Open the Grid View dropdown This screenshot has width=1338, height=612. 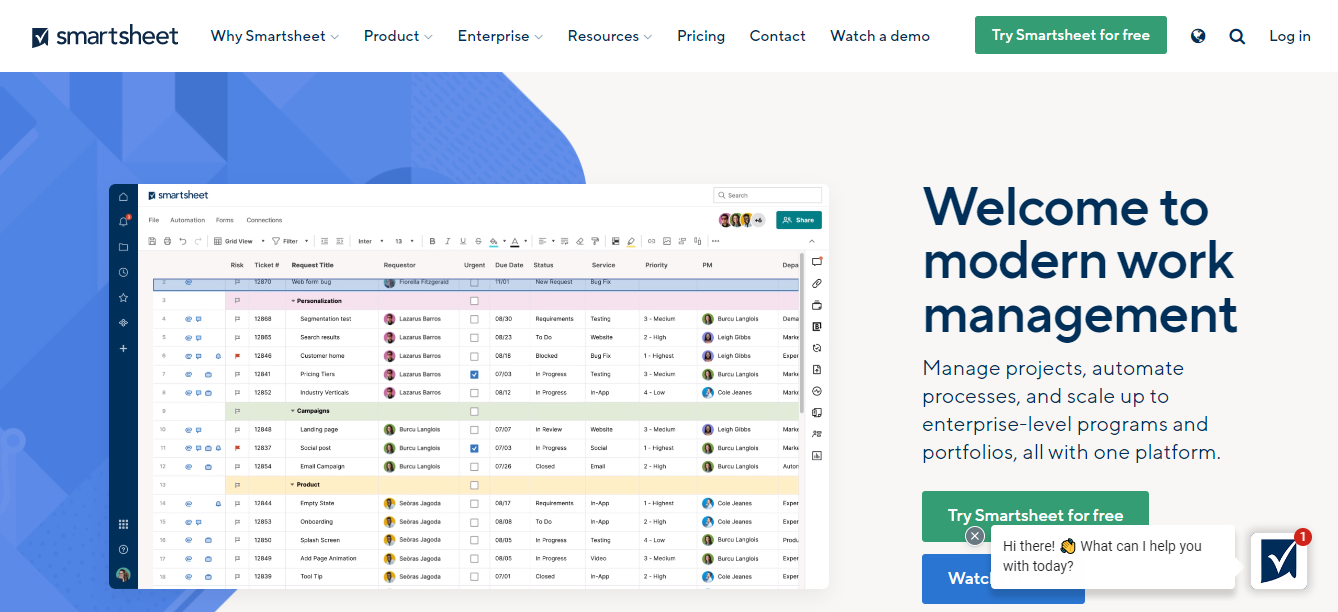click(x=240, y=241)
